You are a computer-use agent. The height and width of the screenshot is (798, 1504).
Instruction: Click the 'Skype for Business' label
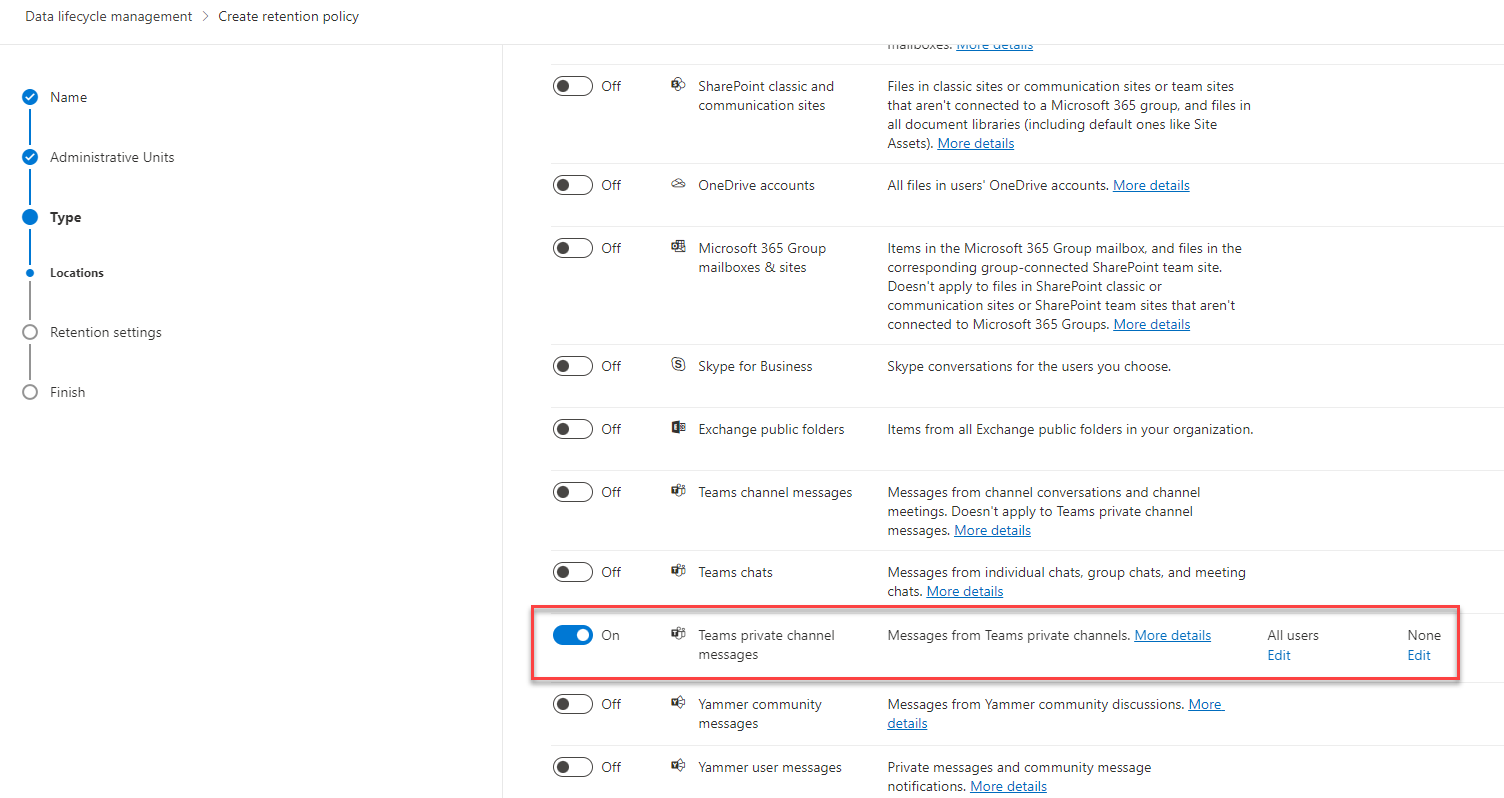click(755, 366)
